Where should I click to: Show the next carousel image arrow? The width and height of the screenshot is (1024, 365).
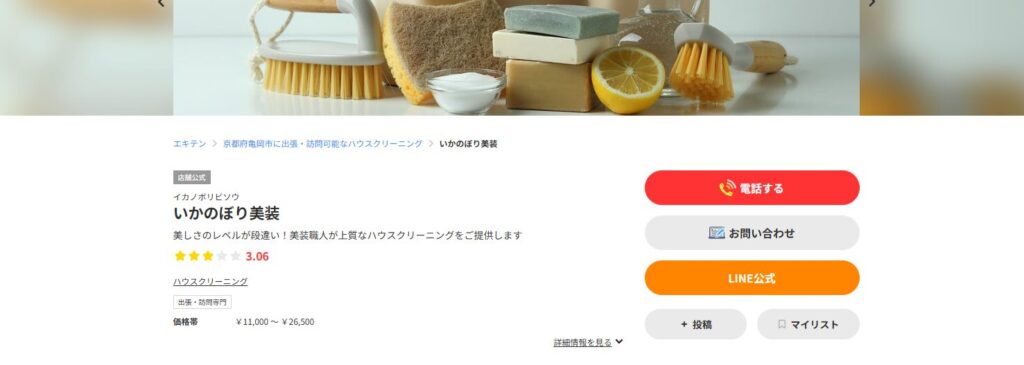click(x=871, y=3)
